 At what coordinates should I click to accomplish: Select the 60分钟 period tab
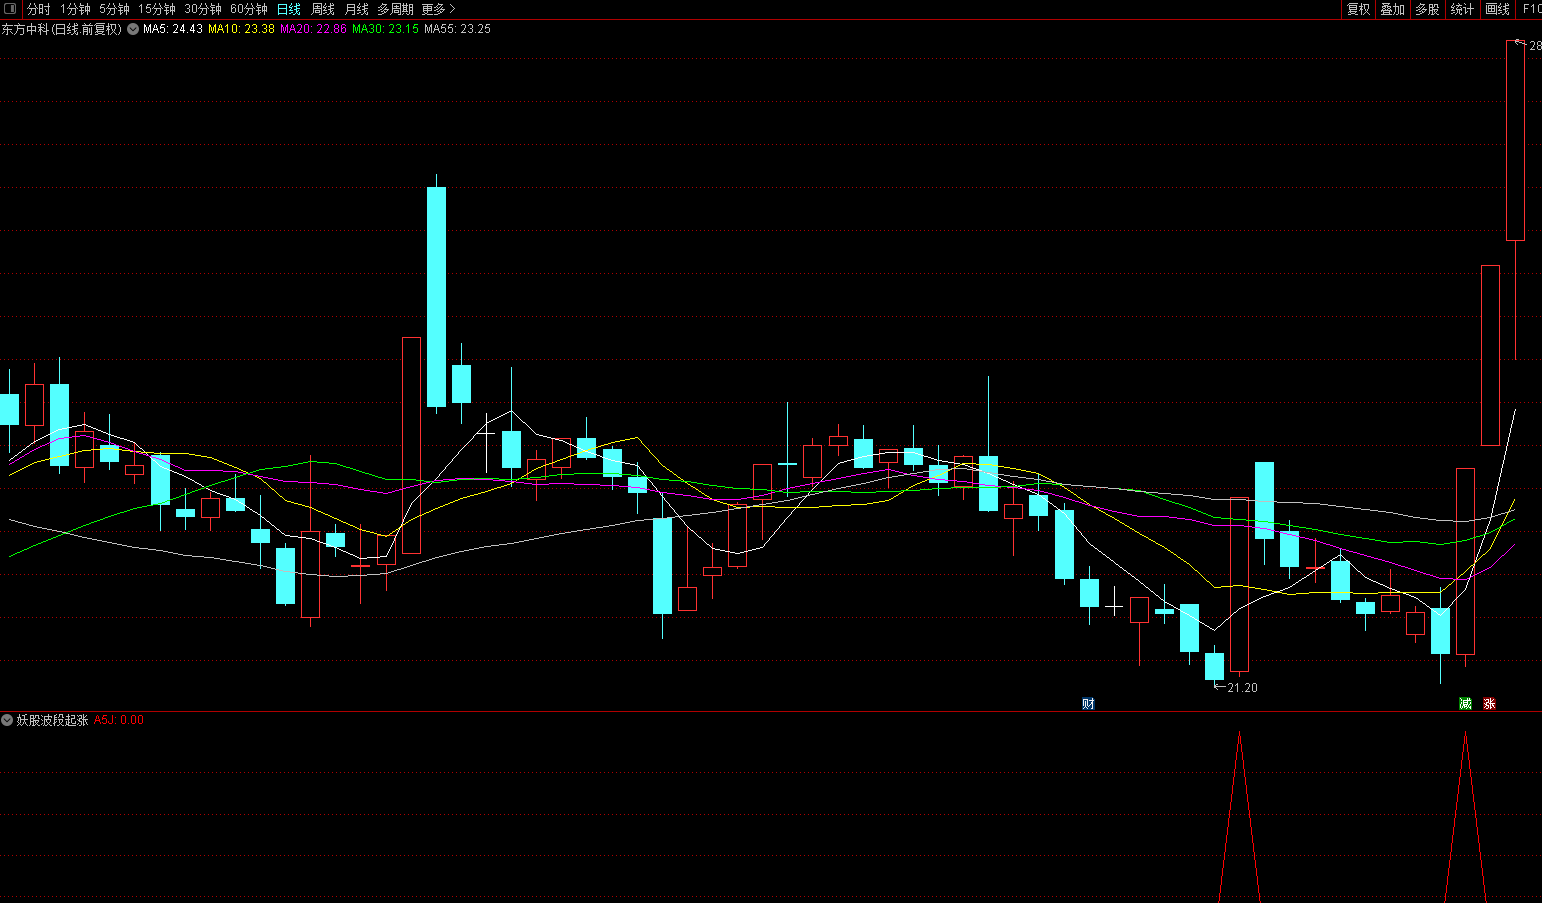[249, 9]
